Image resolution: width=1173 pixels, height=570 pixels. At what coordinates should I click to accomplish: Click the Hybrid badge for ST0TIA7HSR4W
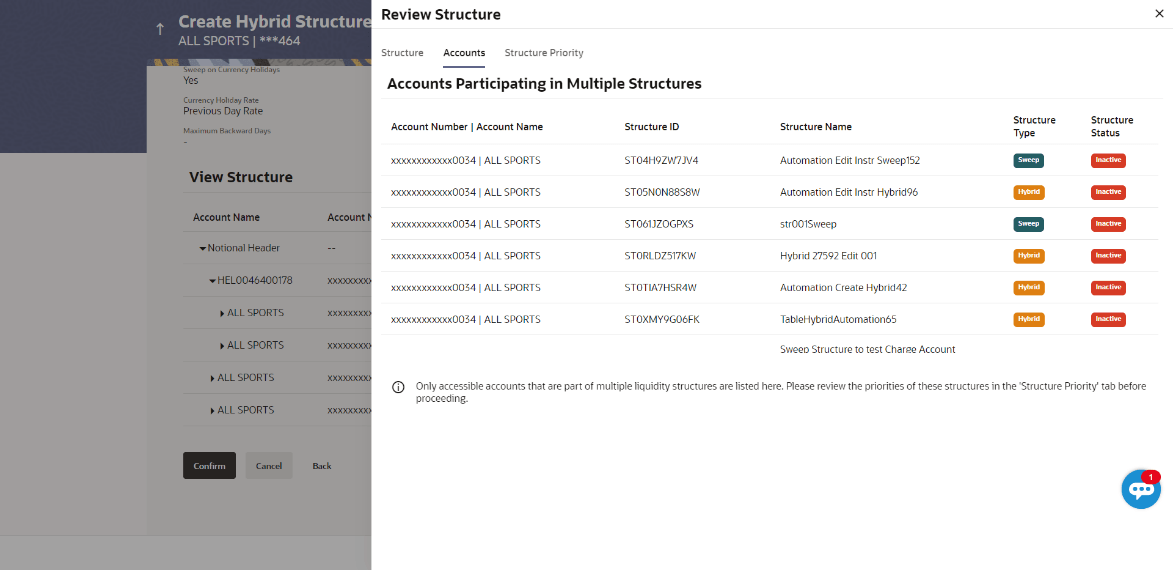pos(1028,288)
